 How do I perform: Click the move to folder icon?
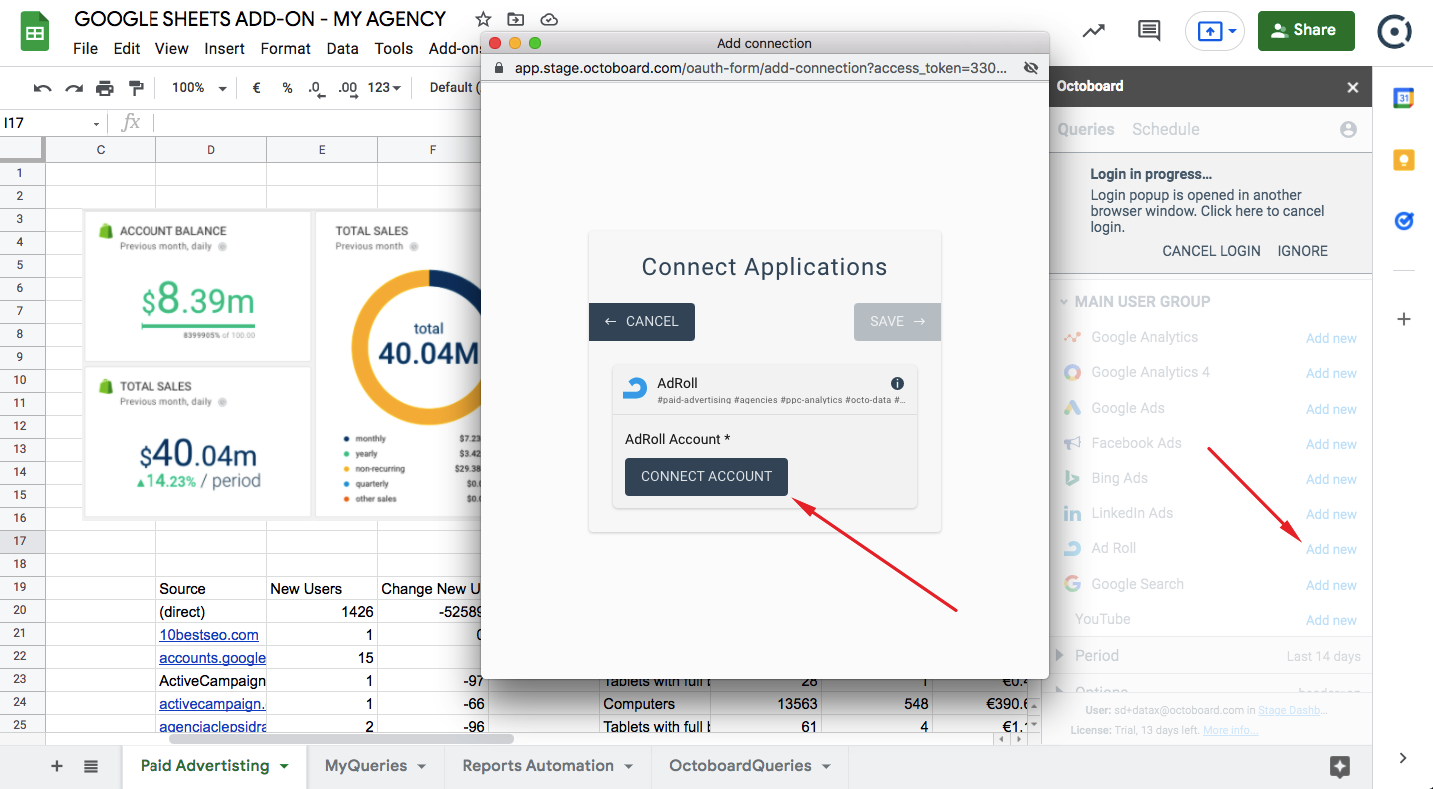516,19
